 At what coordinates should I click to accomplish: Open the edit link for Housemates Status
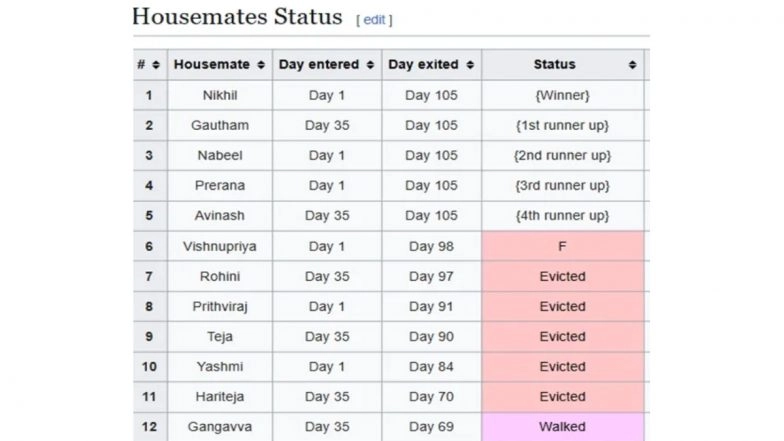tap(374, 20)
